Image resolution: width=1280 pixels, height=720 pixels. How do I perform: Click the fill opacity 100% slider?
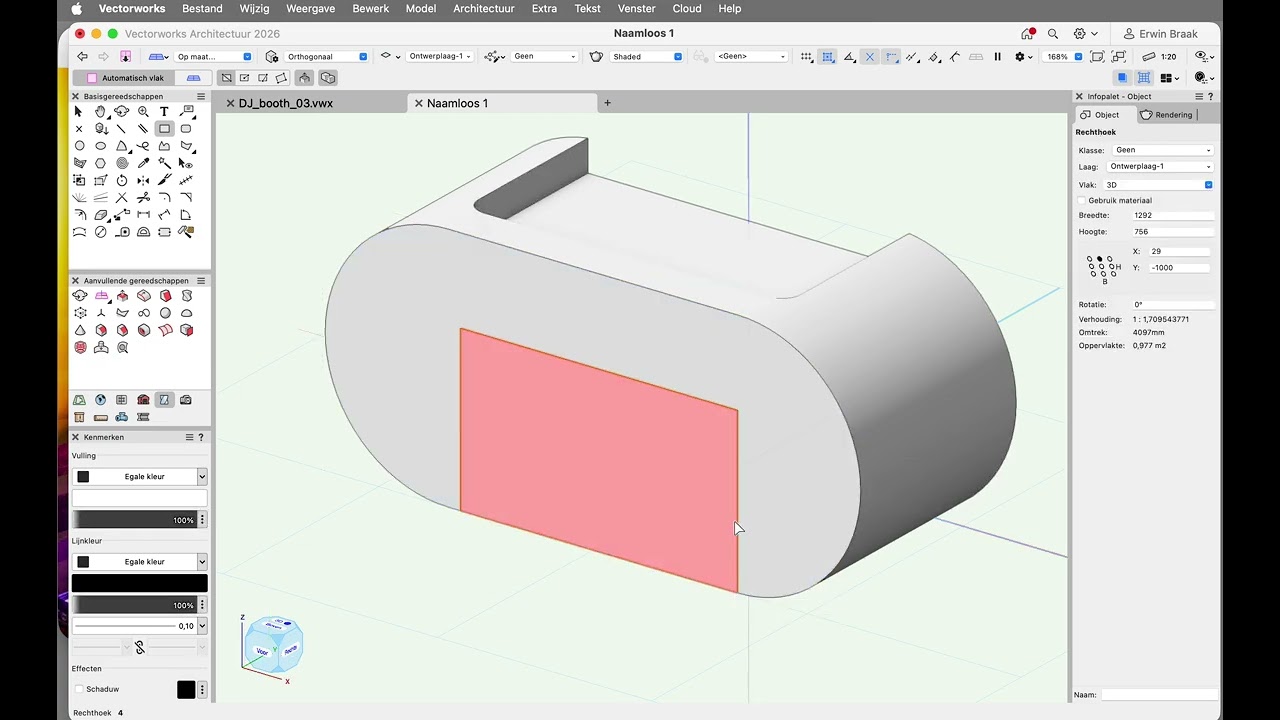pos(134,520)
